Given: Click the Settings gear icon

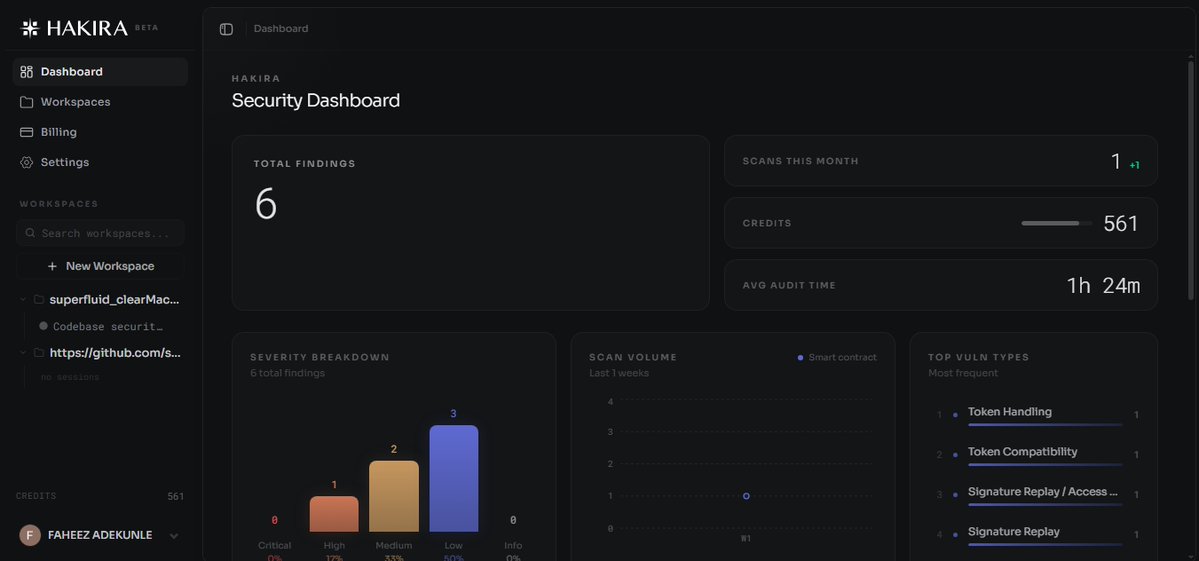Looking at the screenshot, I should [x=27, y=162].
